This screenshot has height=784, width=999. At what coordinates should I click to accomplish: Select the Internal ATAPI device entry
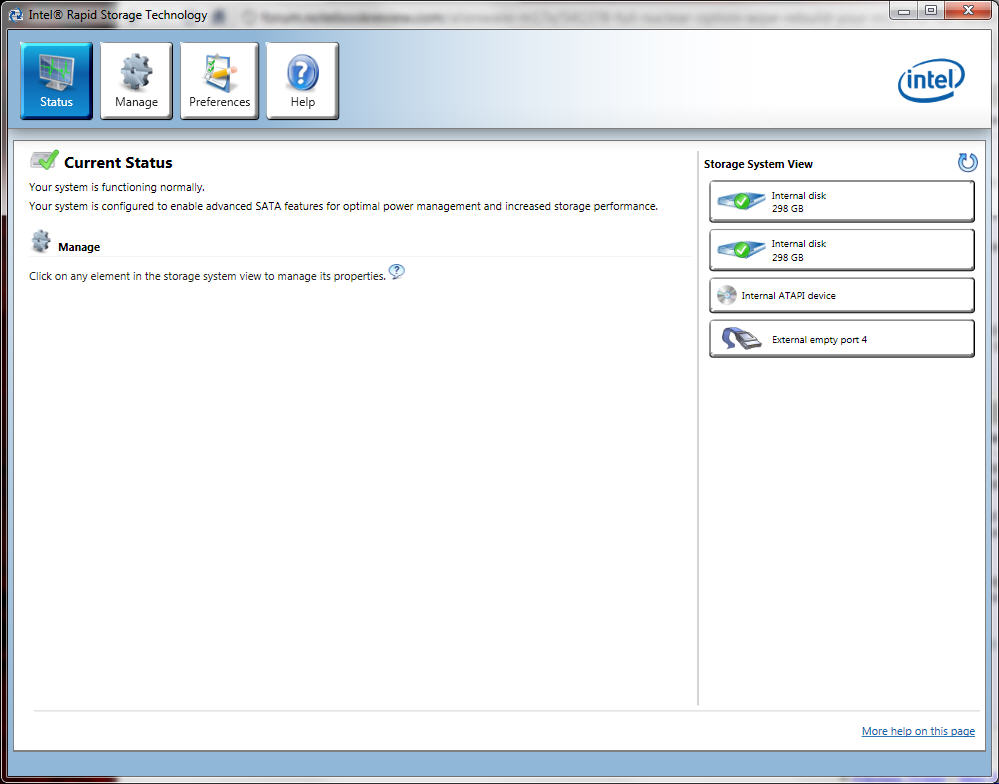coord(842,296)
